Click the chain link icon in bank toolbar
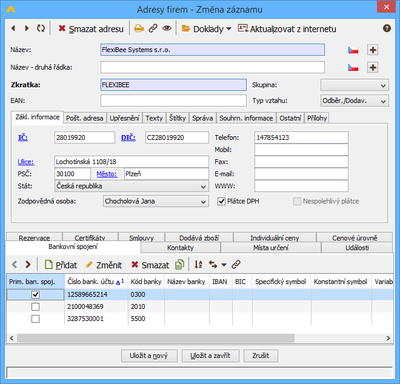The width and height of the screenshot is (400, 384). pyautogui.click(x=236, y=265)
